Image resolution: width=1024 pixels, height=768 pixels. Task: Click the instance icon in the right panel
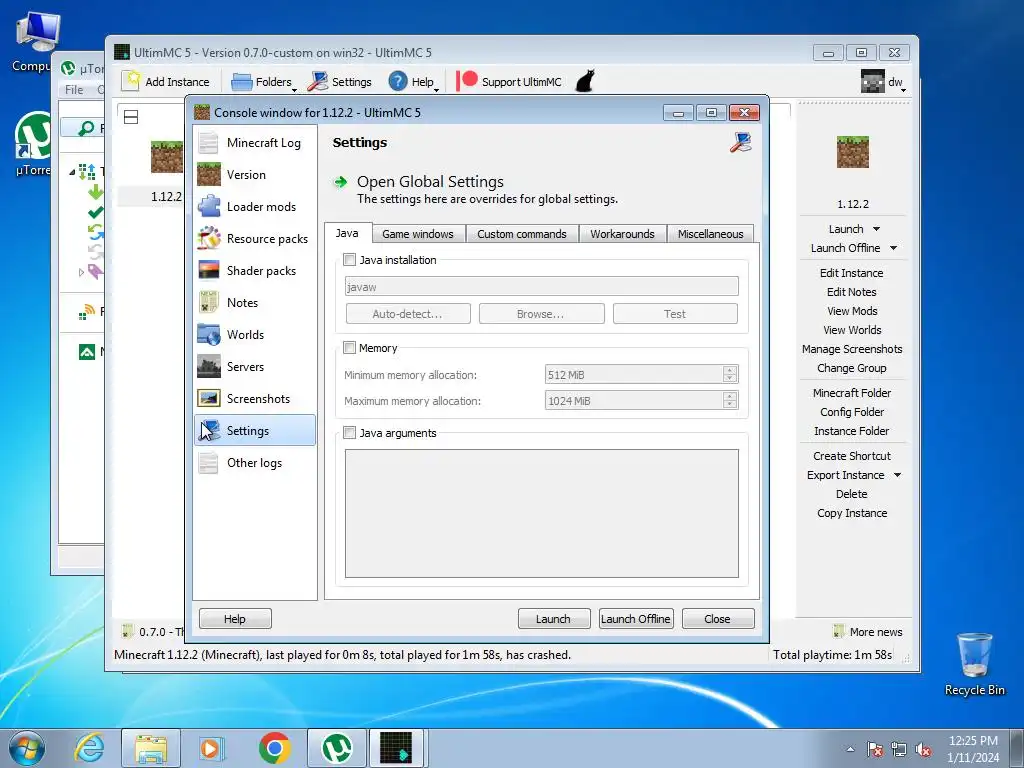[852, 152]
